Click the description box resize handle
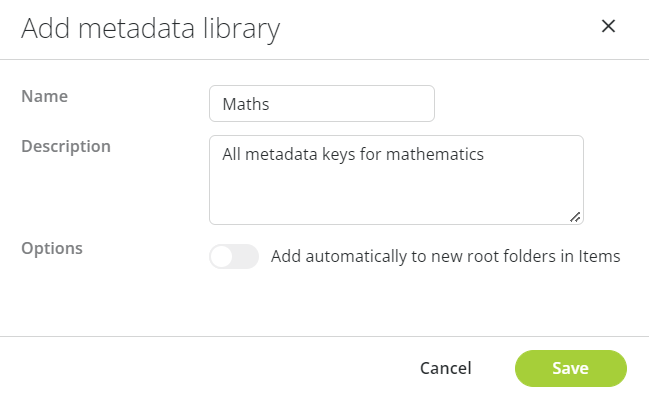This screenshot has height=394, width=649. 575,217
